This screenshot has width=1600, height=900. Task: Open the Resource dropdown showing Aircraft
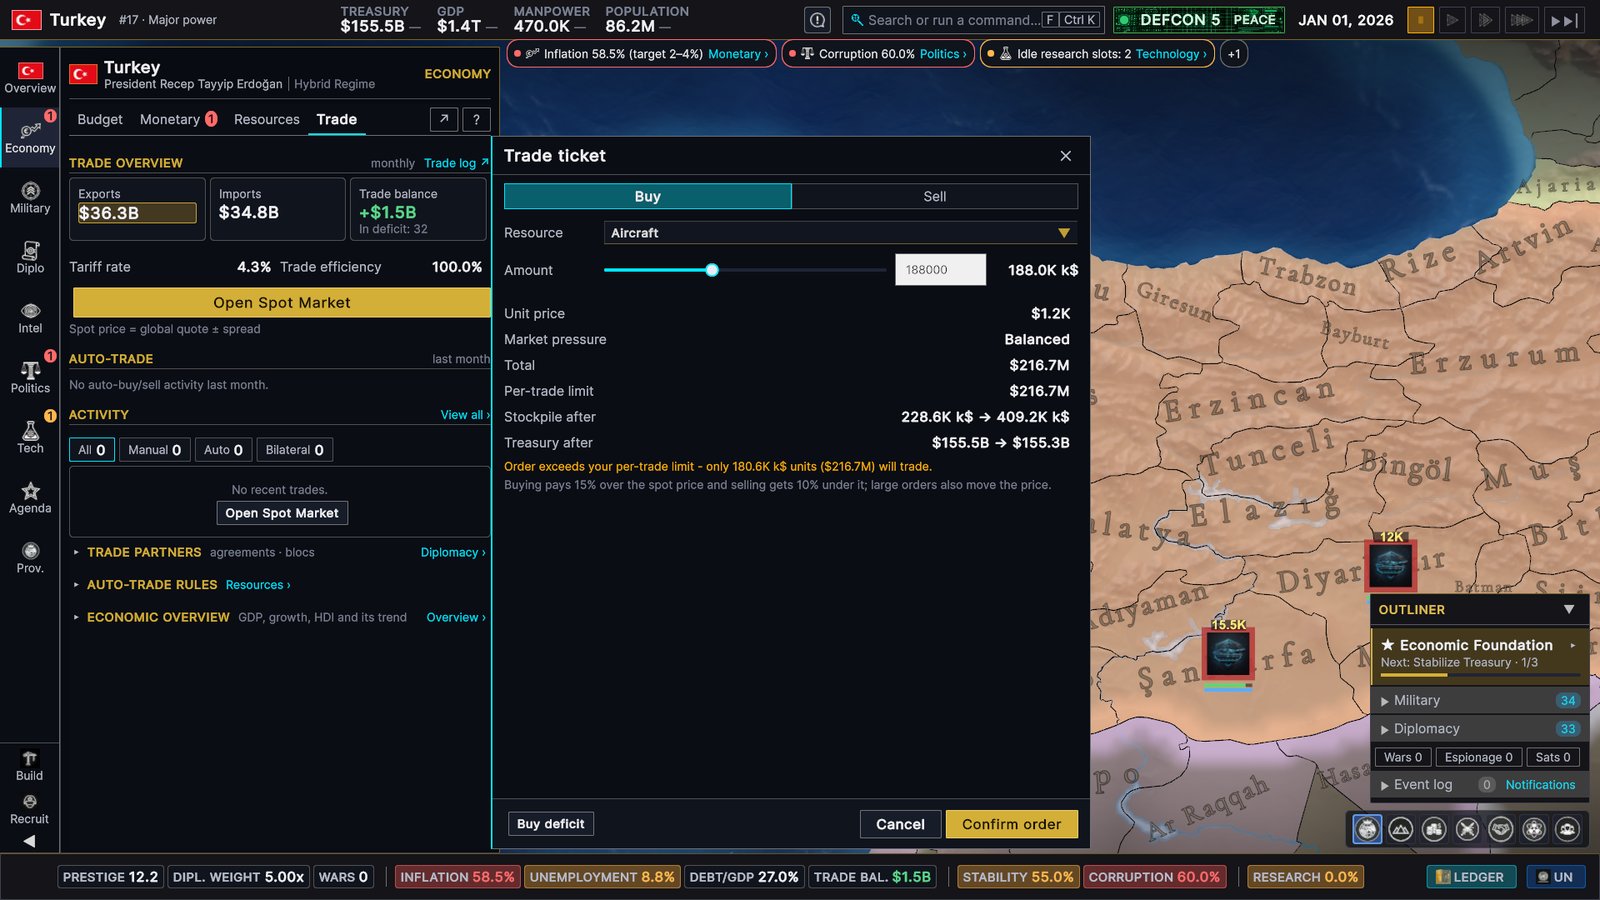point(840,233)
